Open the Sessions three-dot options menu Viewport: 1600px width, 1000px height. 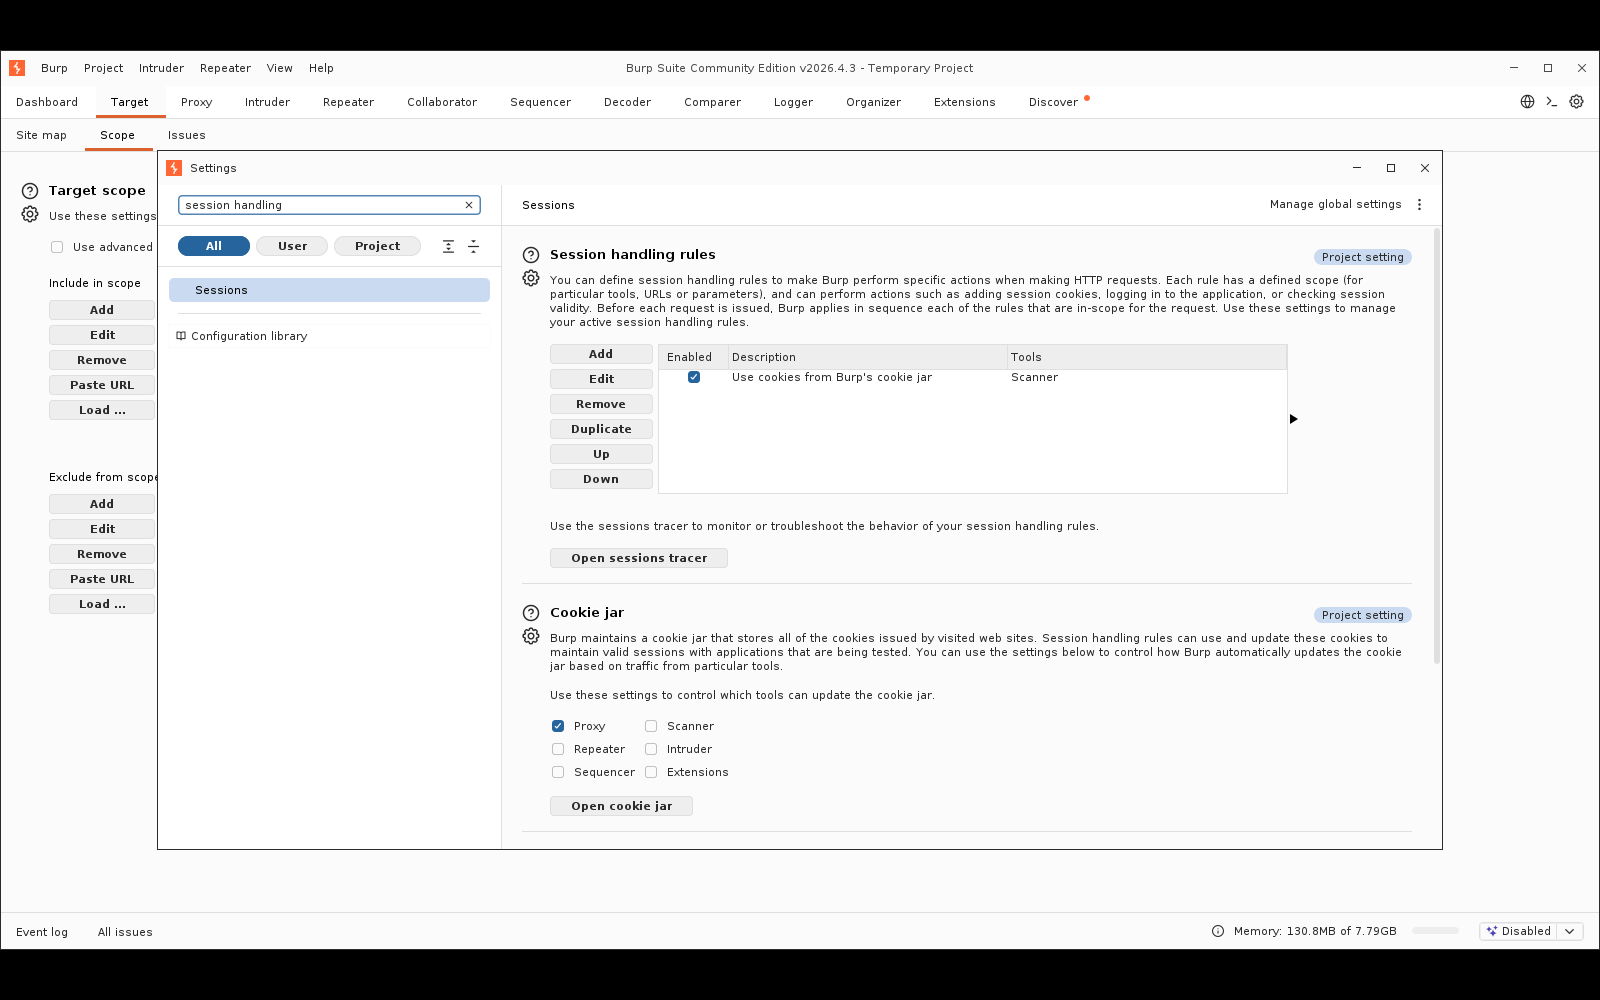tap(1419, 205)
